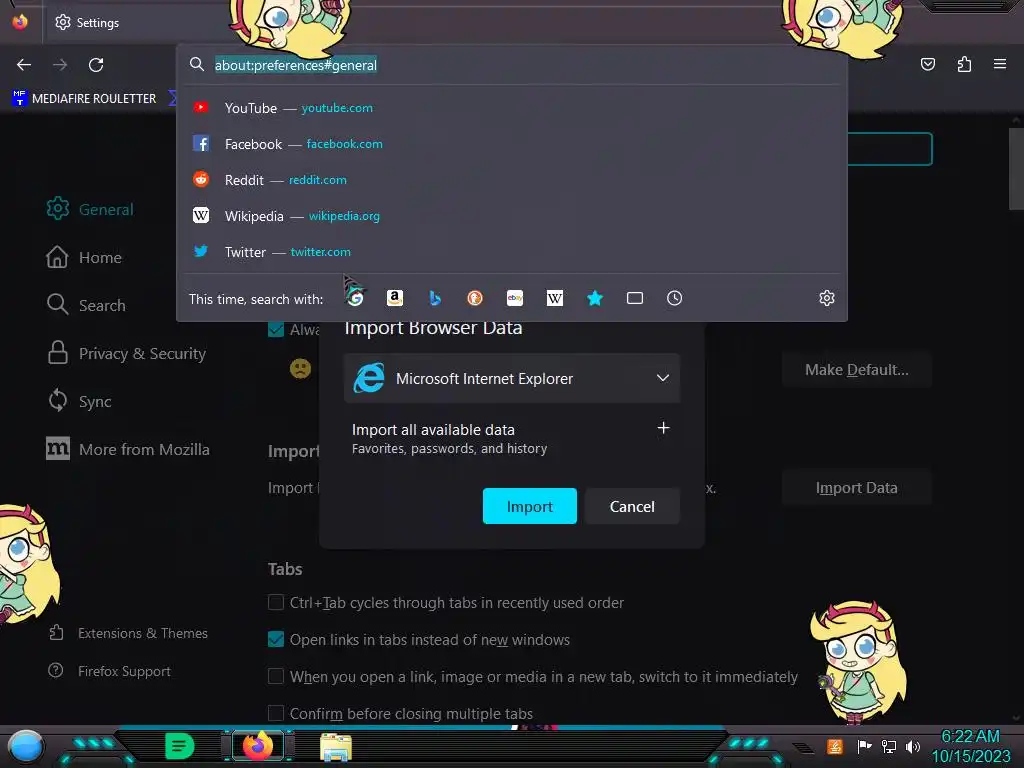Open the Extensions puzzle icon in toolbar
This screenshot has height=768, width=1024.
(964, 64)
